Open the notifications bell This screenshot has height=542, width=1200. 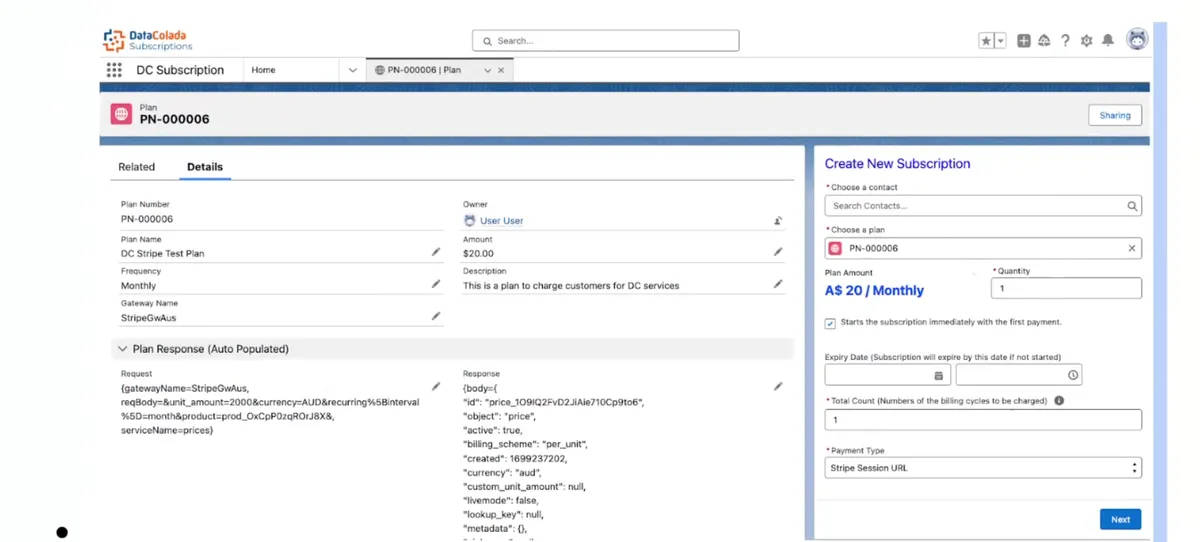(x=1108, y=41)
